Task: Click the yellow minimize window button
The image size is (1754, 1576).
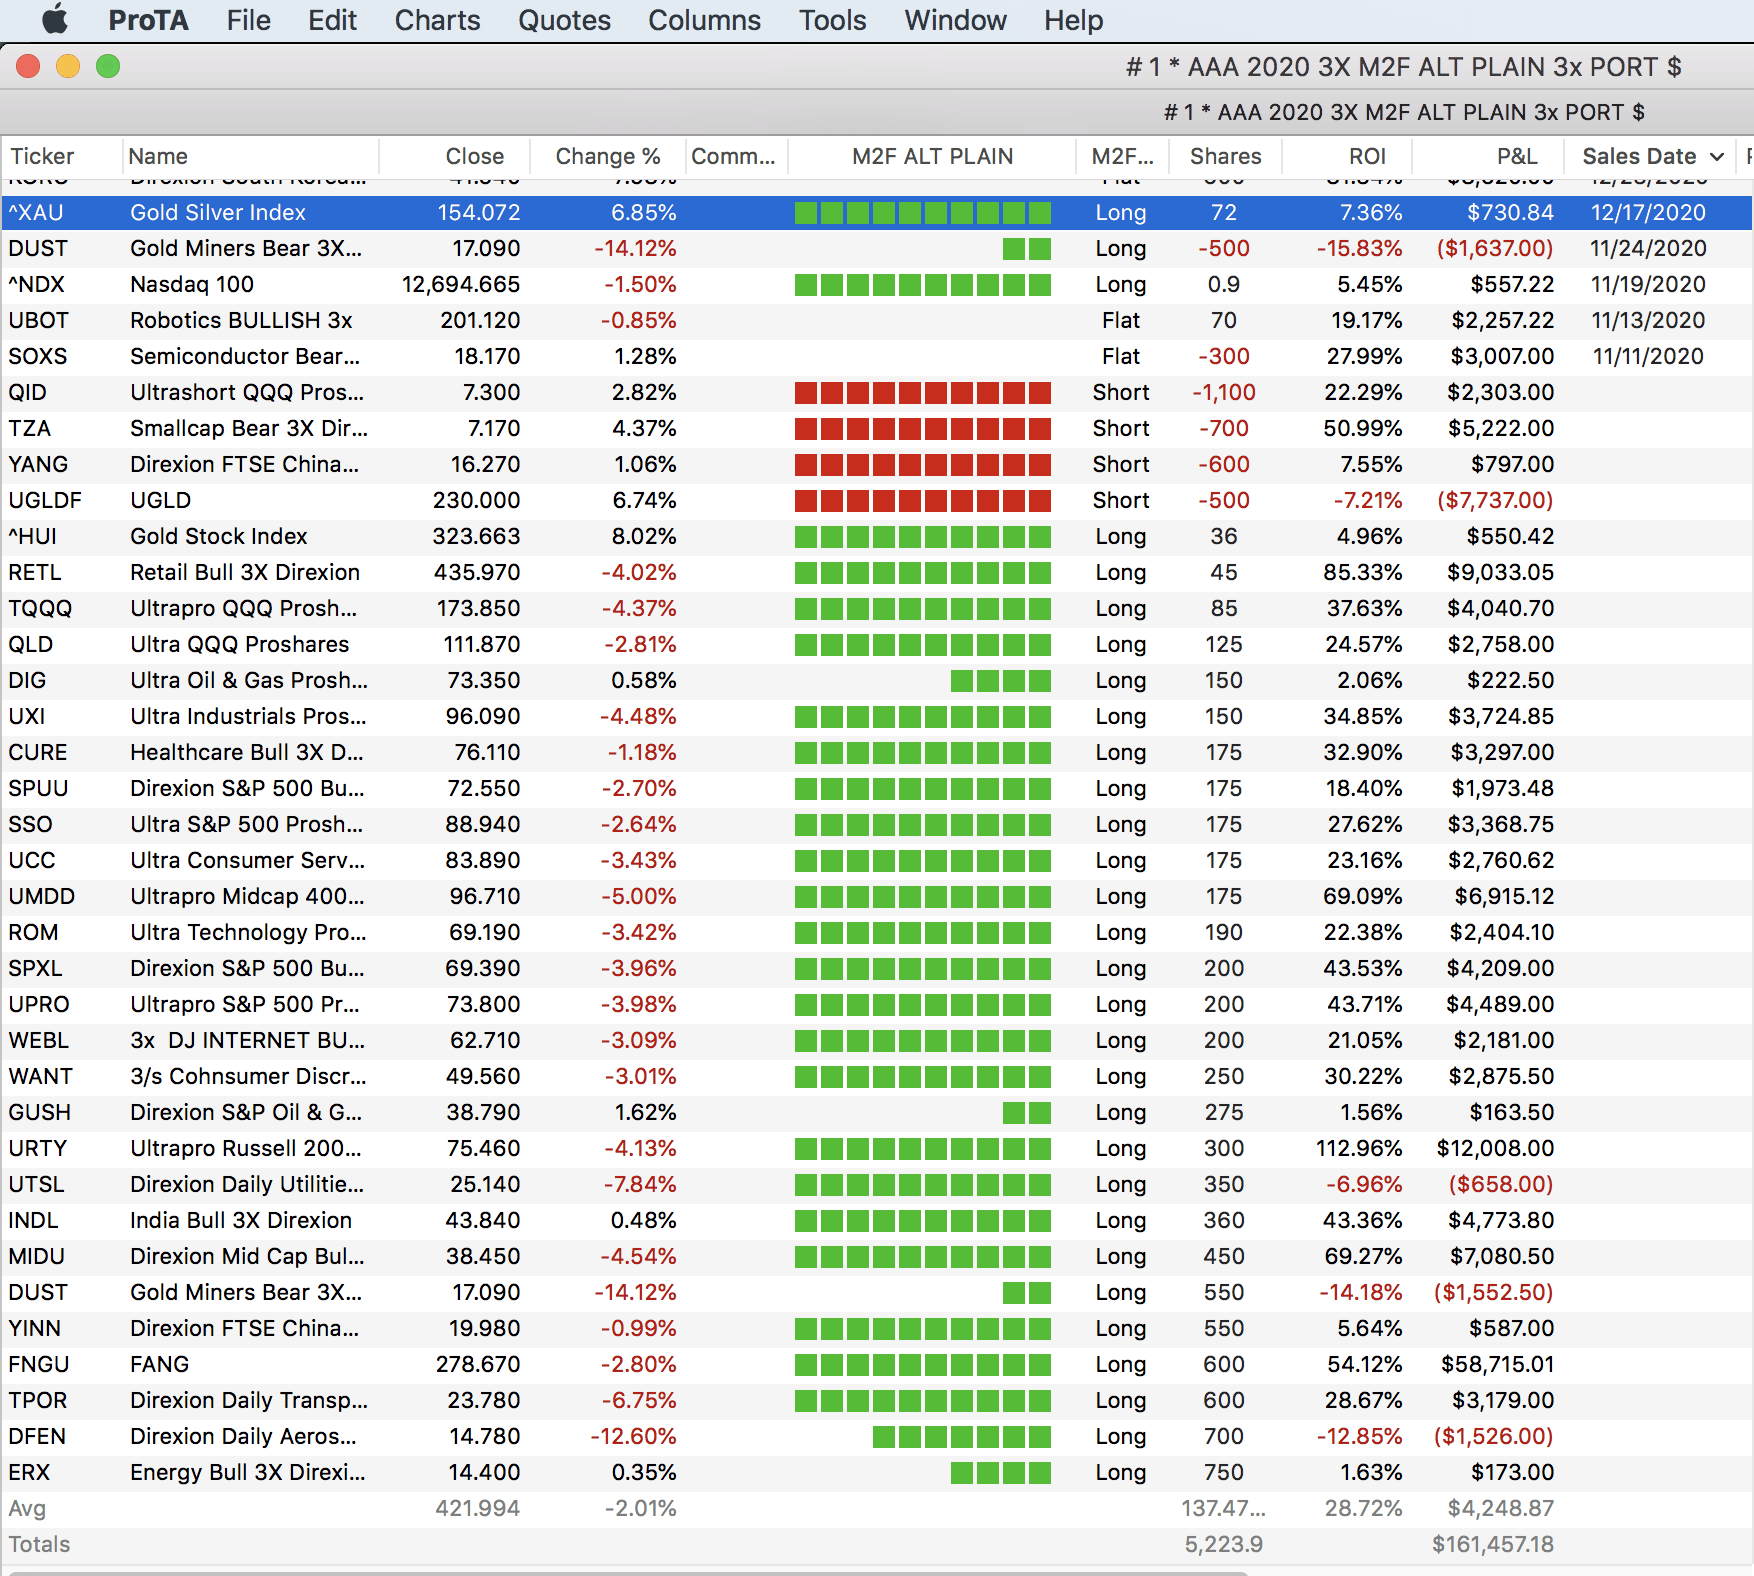Action: click(x=68, y=66)
